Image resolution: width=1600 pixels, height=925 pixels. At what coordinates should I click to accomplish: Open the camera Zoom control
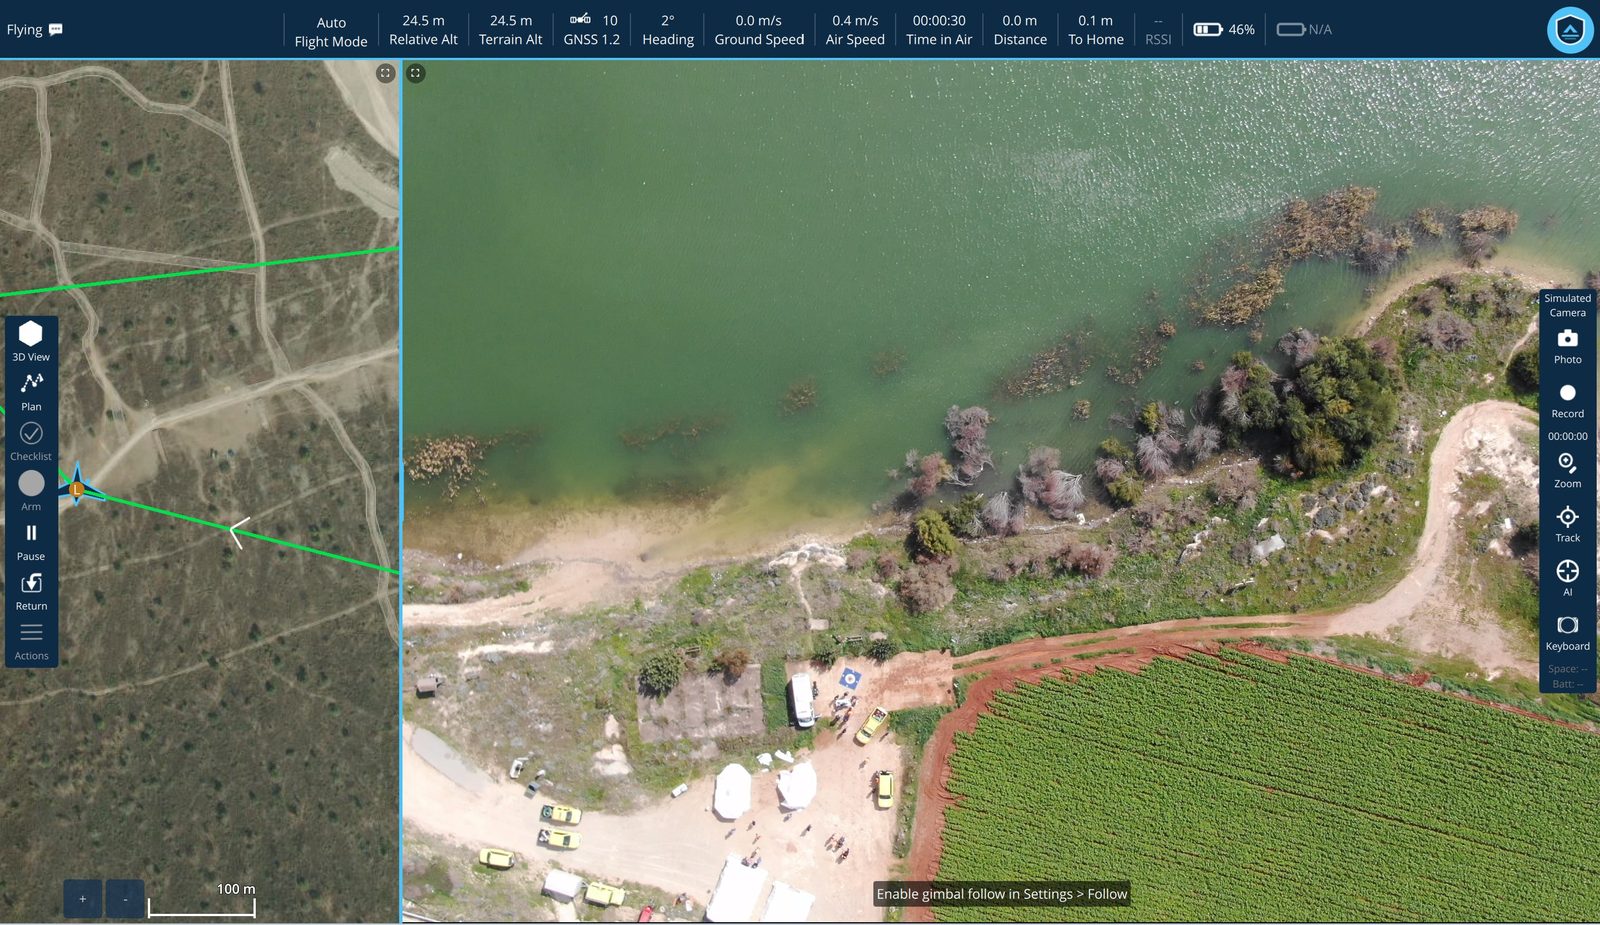pyautogui.click(x=1567, y=470)
